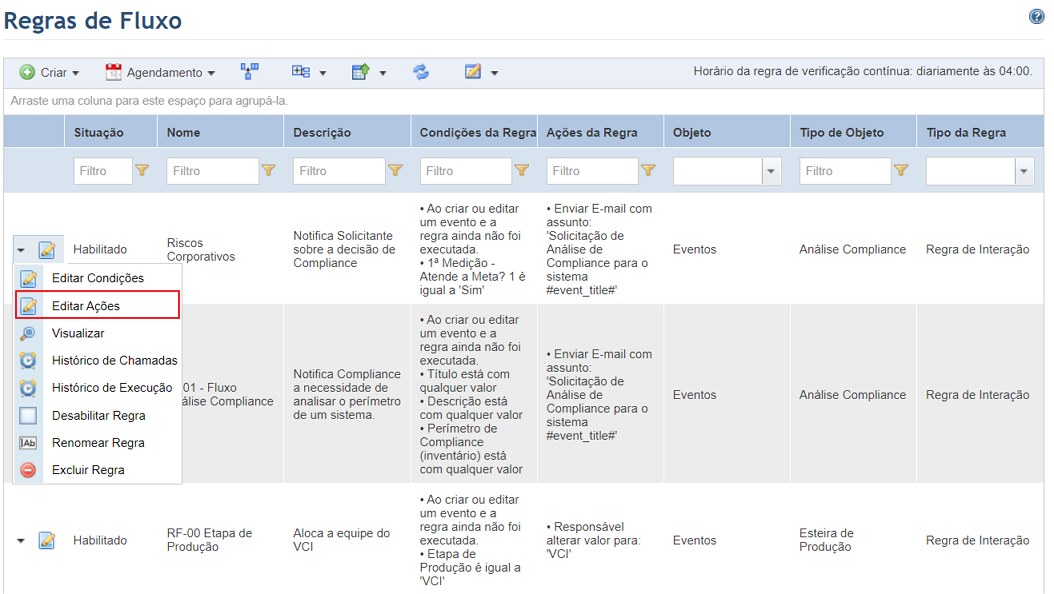Click the 'RF-00 Etapa de Produção' name cell
Viewport: 1054px width, 594px height.
point(209,540)
